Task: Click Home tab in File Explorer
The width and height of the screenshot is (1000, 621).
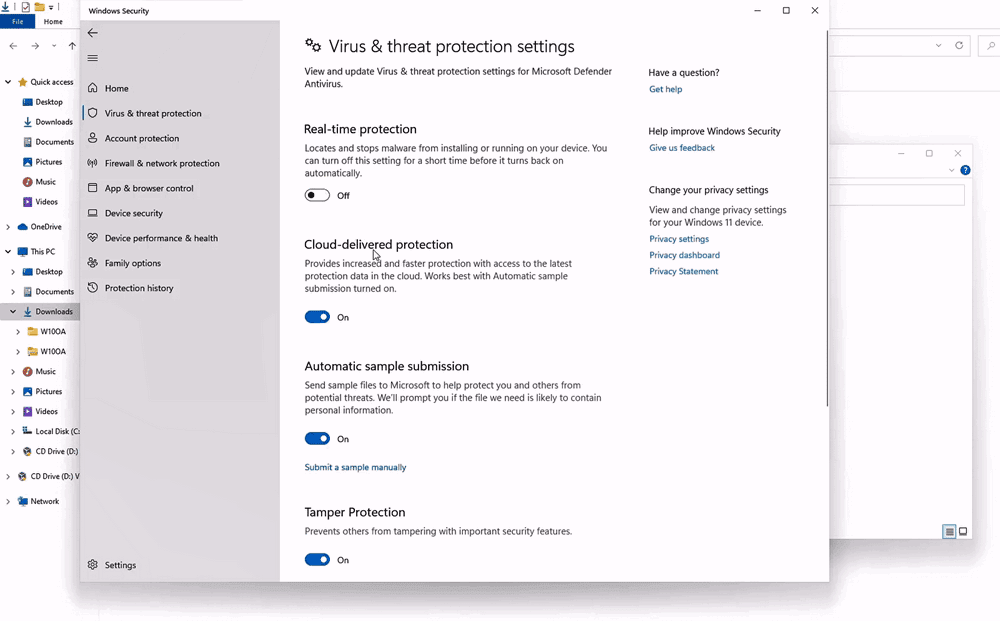Action: [53, 22]
